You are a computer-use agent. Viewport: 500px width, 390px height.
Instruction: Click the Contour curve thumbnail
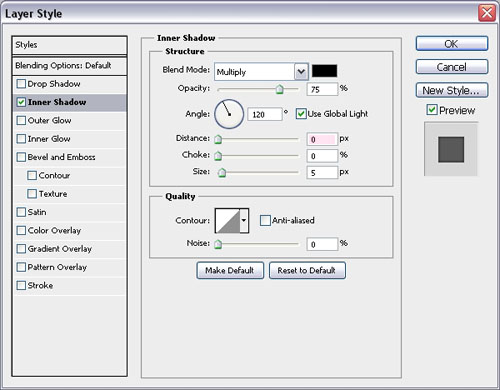pos(228,220)
